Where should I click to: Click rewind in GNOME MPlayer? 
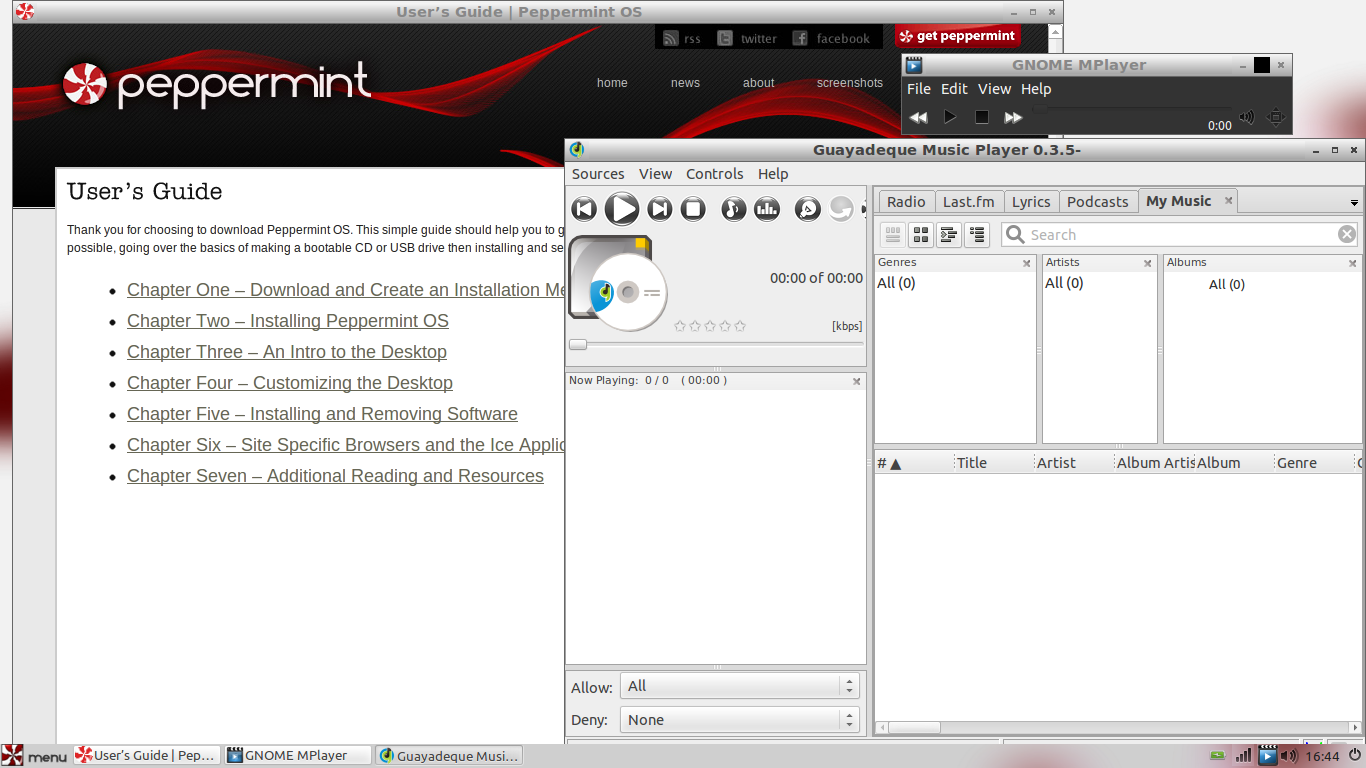[x=918, y=117]
